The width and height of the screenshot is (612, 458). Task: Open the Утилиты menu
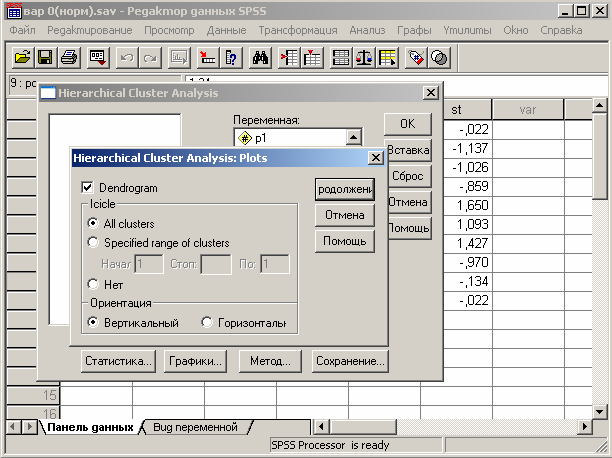coord(467,30)
